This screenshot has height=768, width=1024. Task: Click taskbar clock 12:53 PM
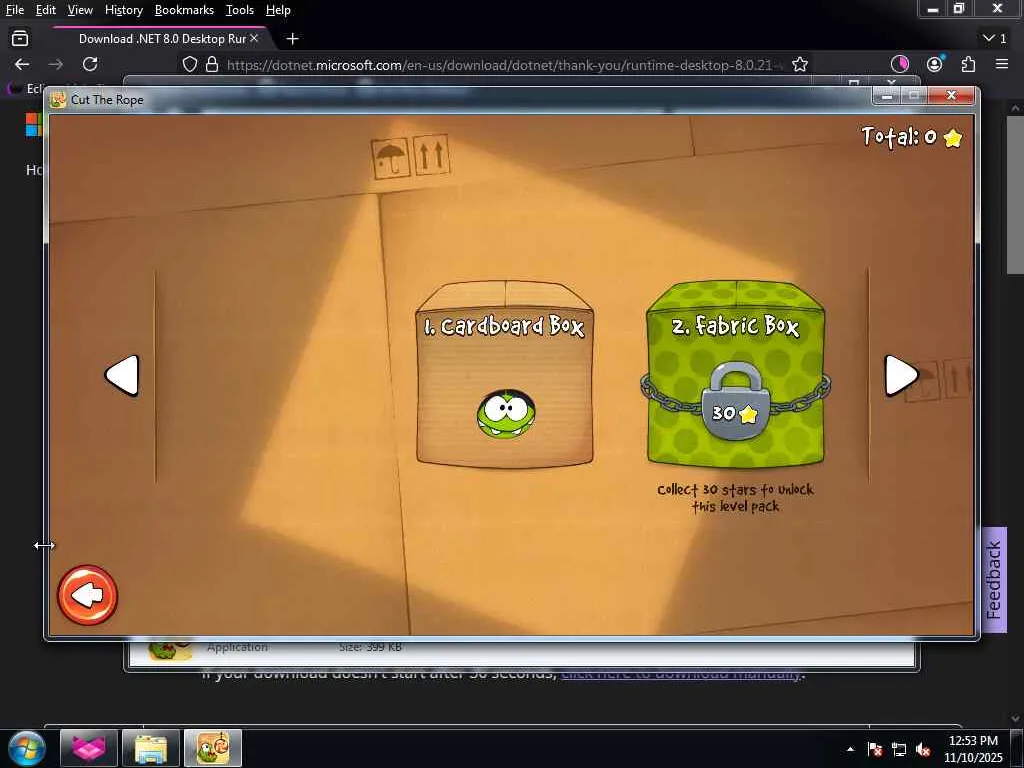click(x=973, y=749)
